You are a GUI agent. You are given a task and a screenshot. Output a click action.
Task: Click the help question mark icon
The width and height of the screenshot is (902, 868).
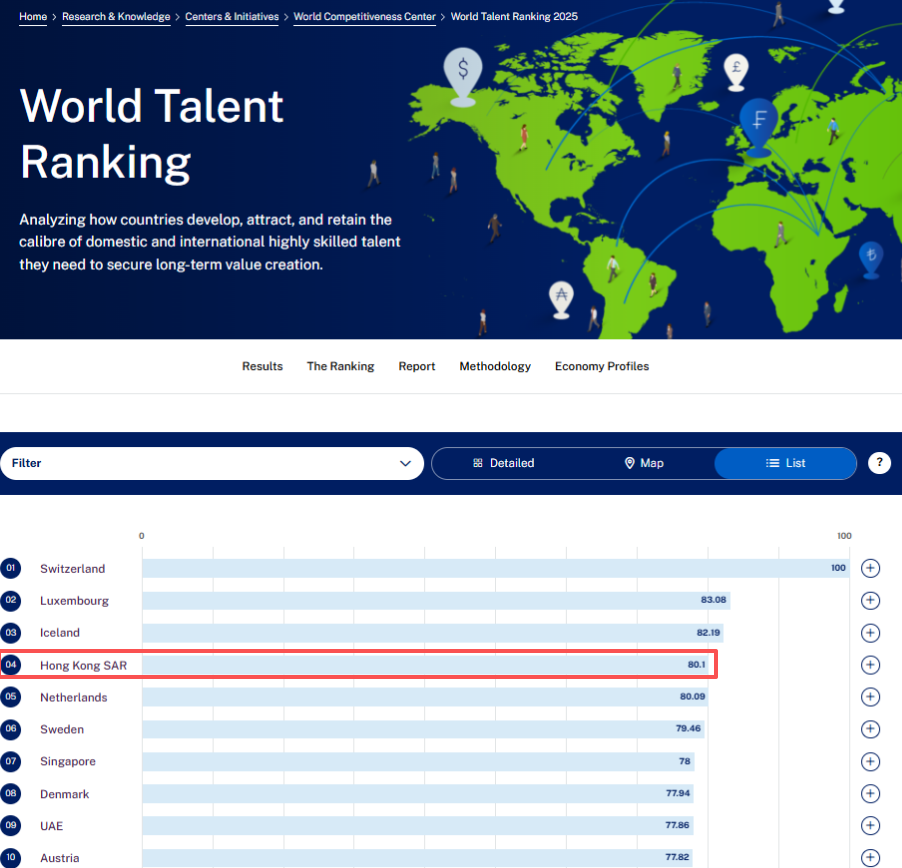coord(879,463)
